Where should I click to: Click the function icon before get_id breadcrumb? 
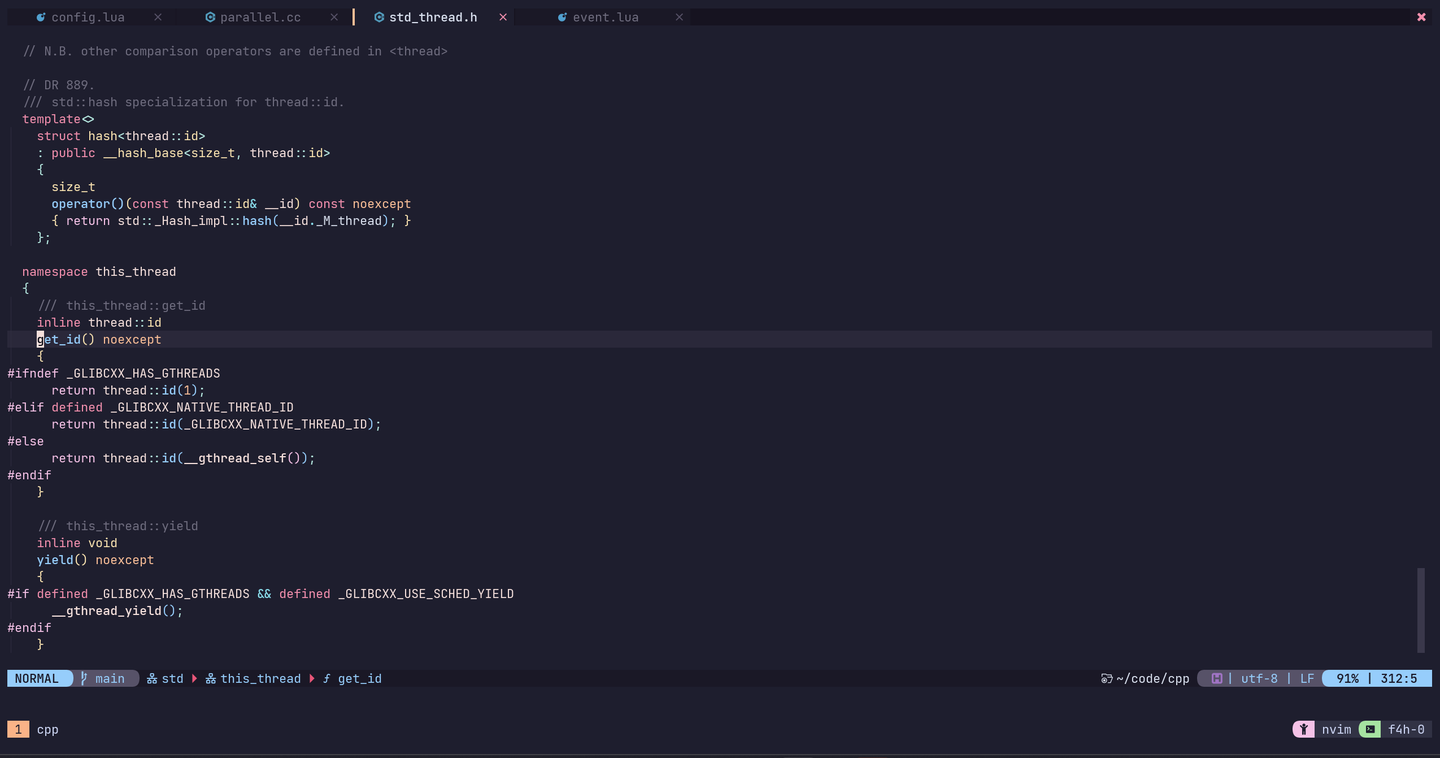[326, 679]
